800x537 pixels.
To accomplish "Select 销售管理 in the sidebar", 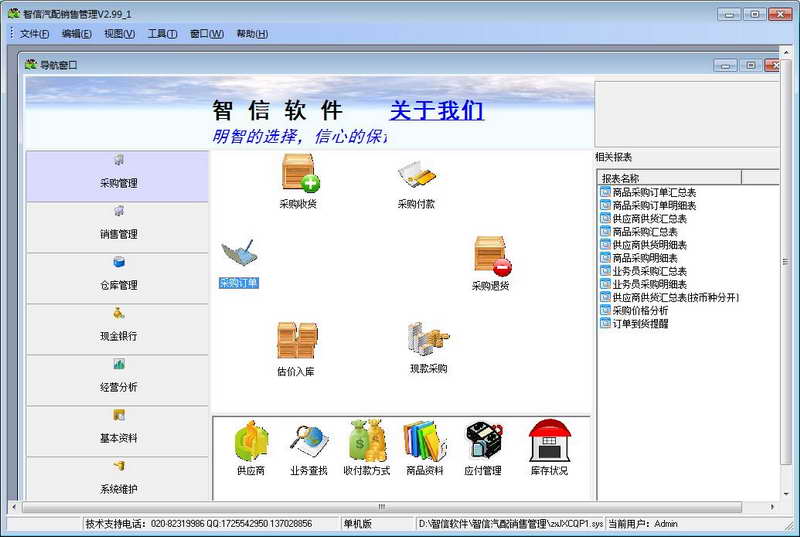I will point(118,227).
